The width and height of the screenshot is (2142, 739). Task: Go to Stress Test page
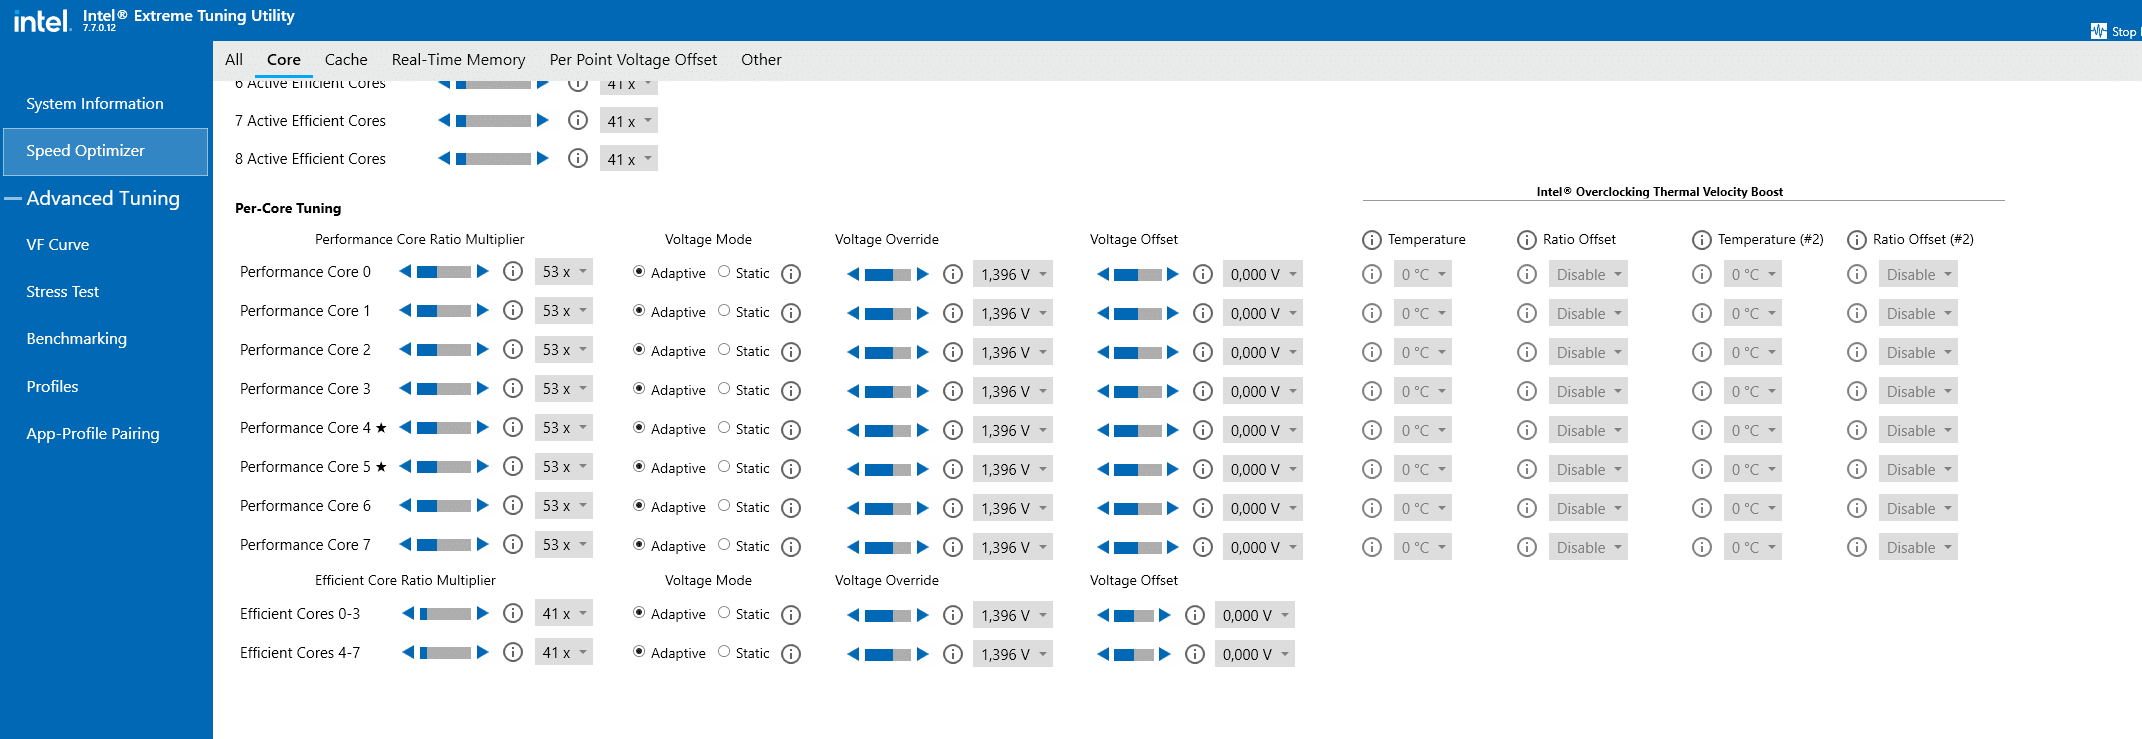pos(63,292)
